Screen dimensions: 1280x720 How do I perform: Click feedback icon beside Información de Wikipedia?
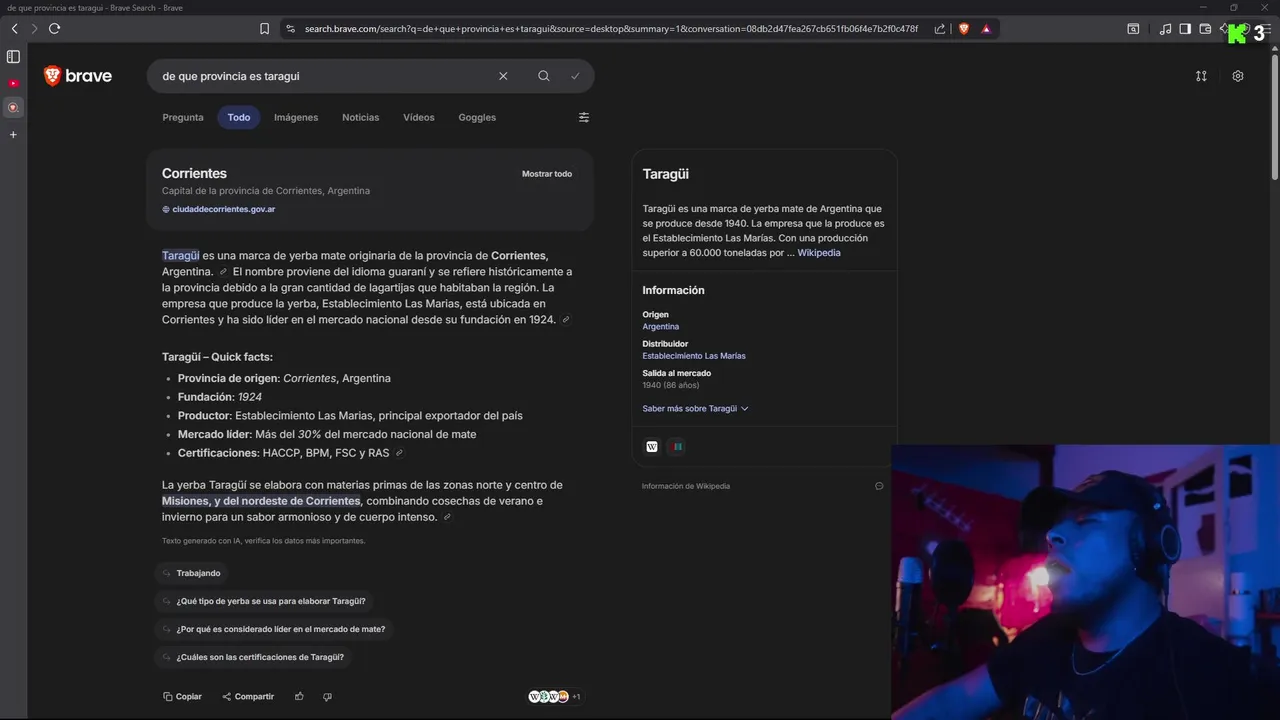pyautogui.click(x=879, y=486)
